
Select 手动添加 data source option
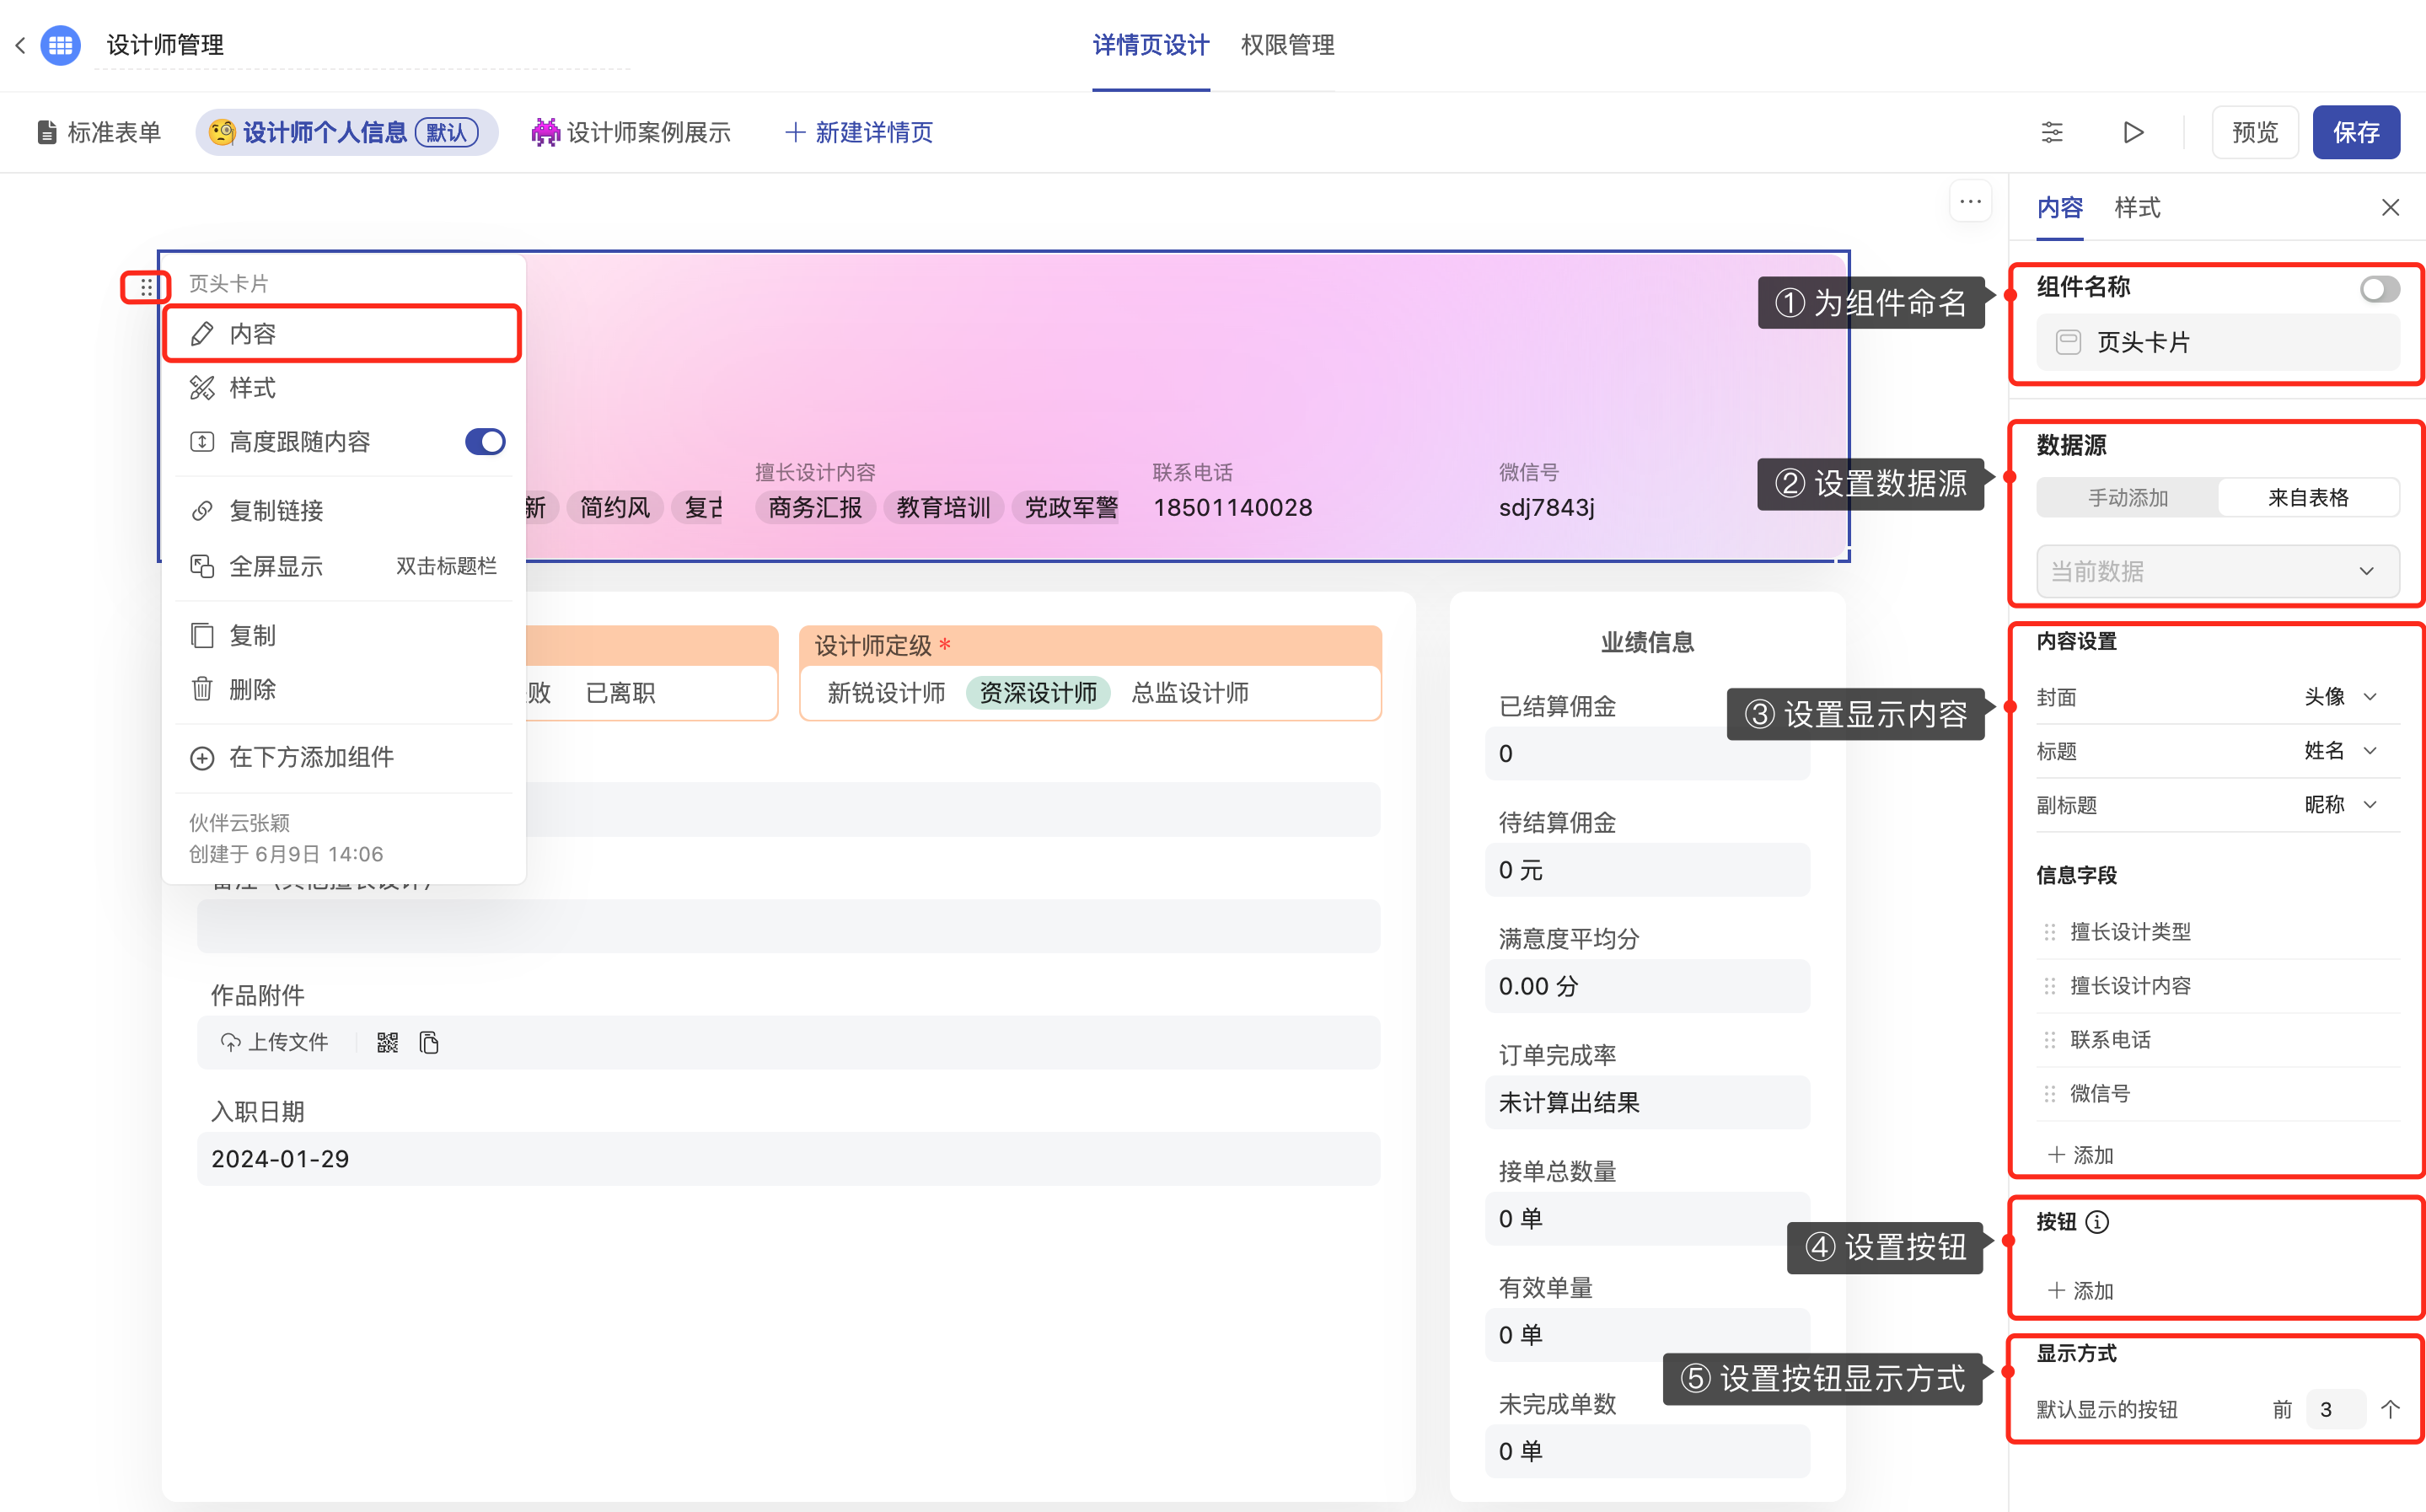[2127, 497]
